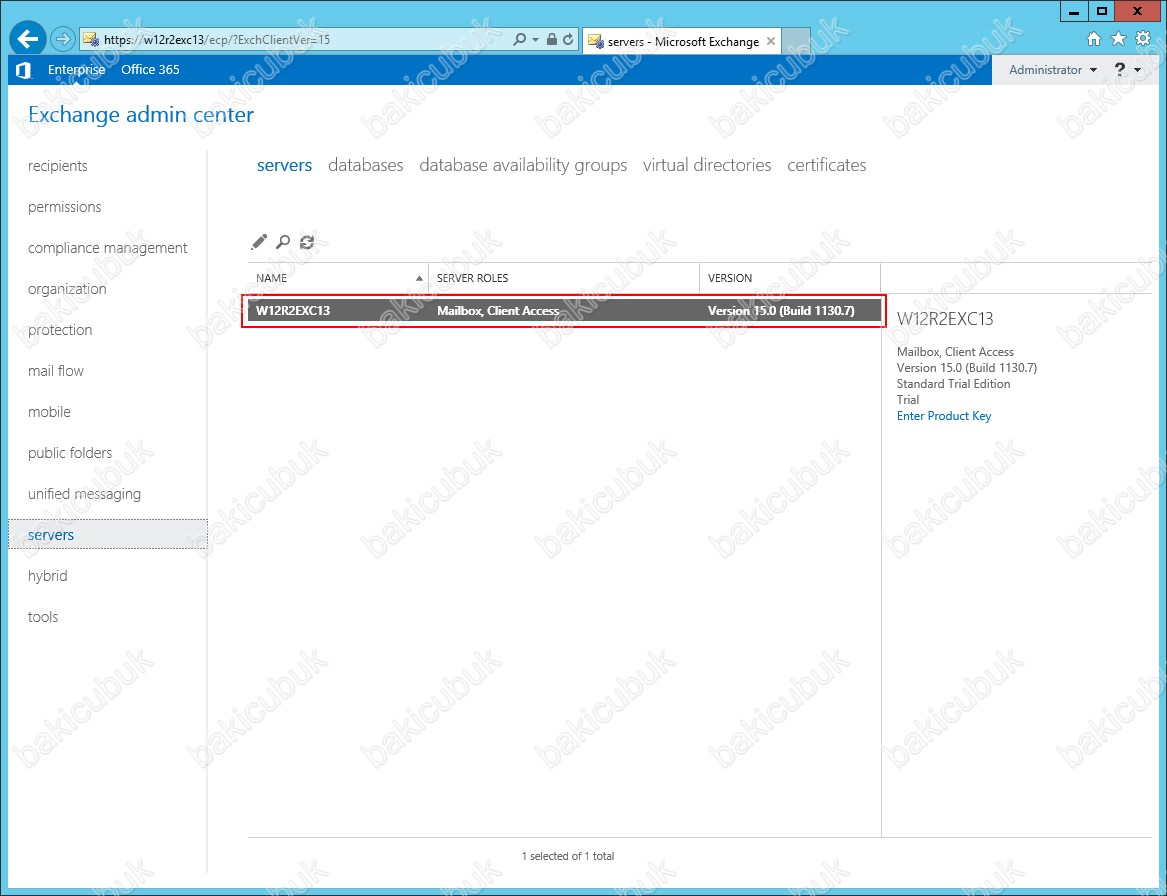Open the search magnifier in servers toolbar

click(283, 242)
